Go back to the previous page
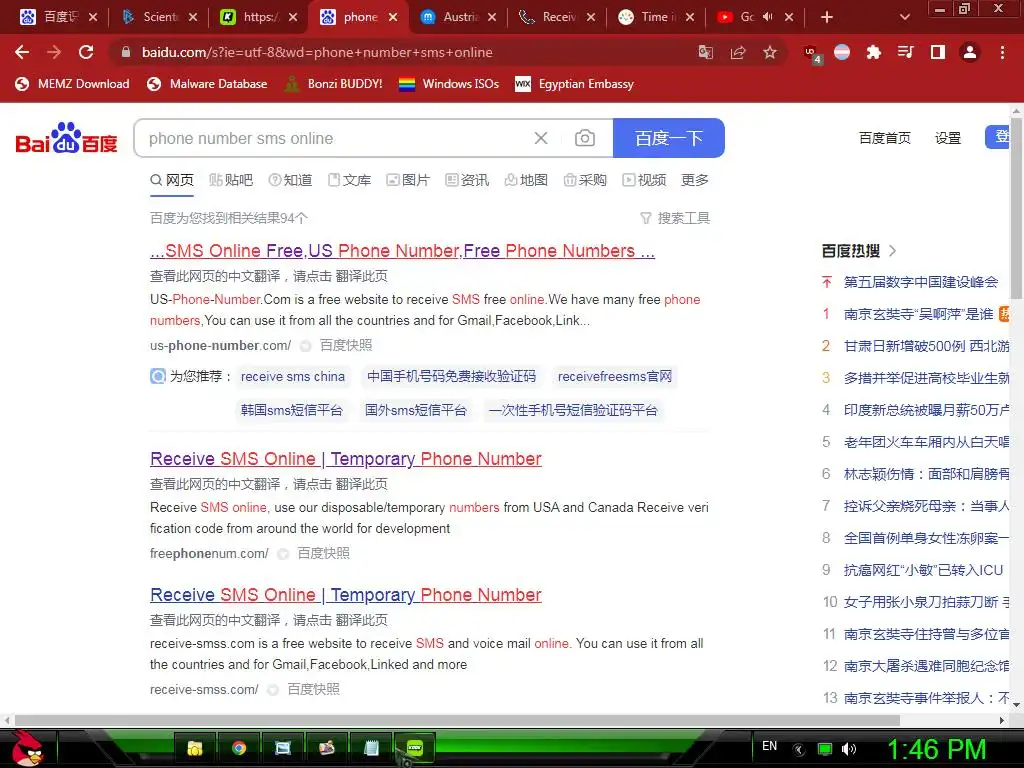Viewport: 1024px width, 768px height. tap(22, 52)
